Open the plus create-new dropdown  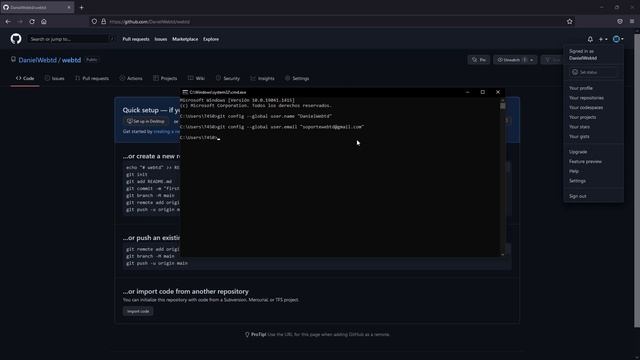[x=603, y=39]
